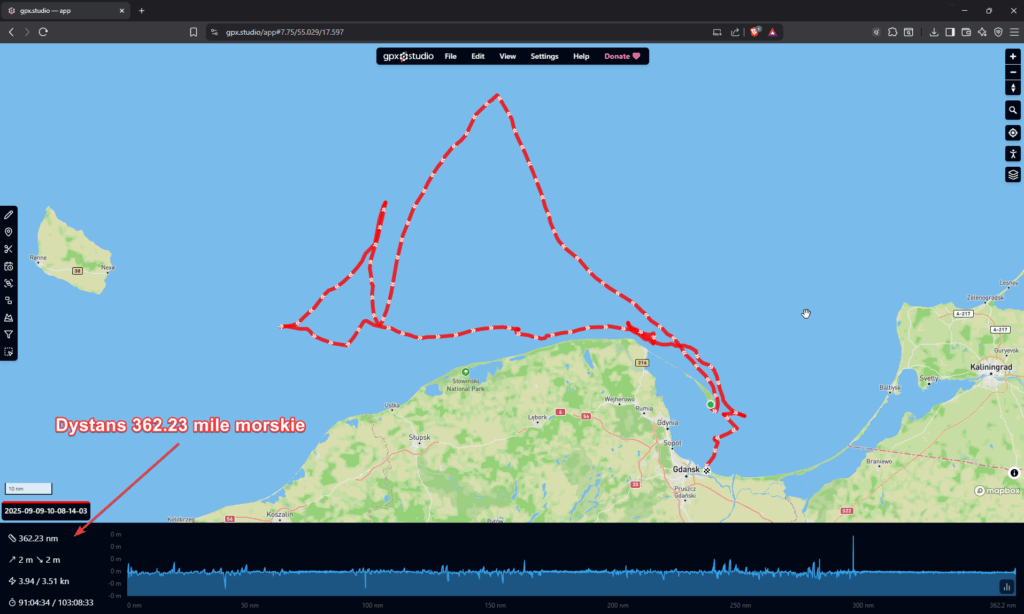Open elevation chart settings button
This screenshot has width=1024, height=614.
(x=1005, y=587)
